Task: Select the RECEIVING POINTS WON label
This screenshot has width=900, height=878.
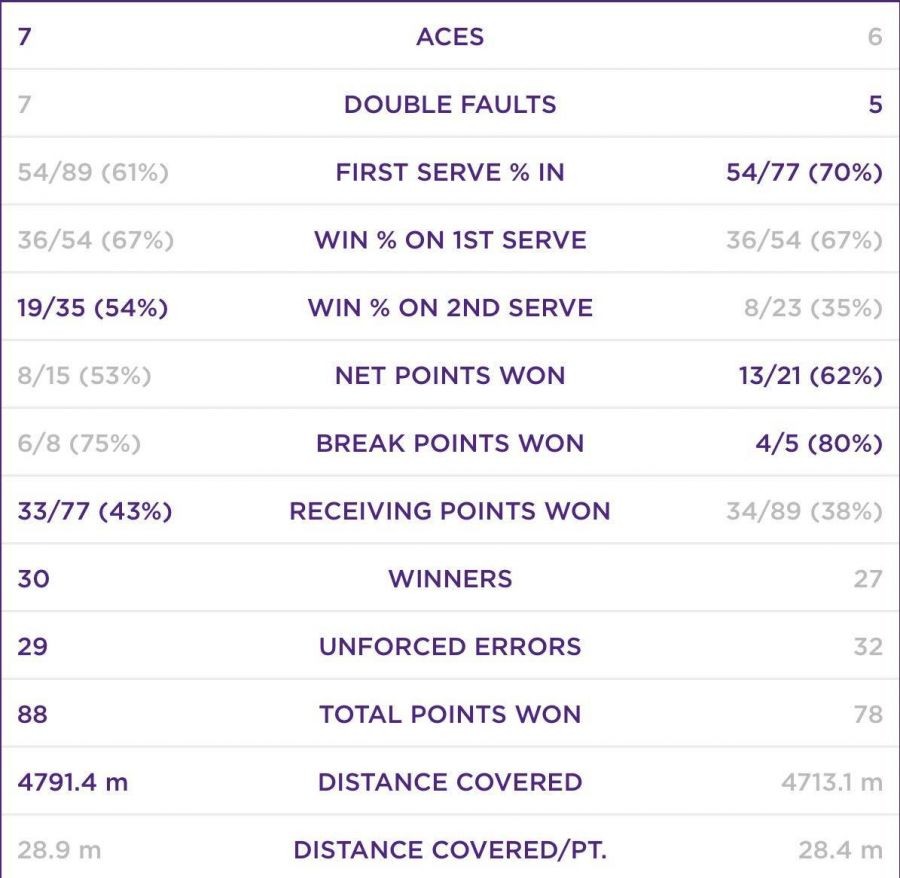Action: pyautogui.click(x=450, y=512)
